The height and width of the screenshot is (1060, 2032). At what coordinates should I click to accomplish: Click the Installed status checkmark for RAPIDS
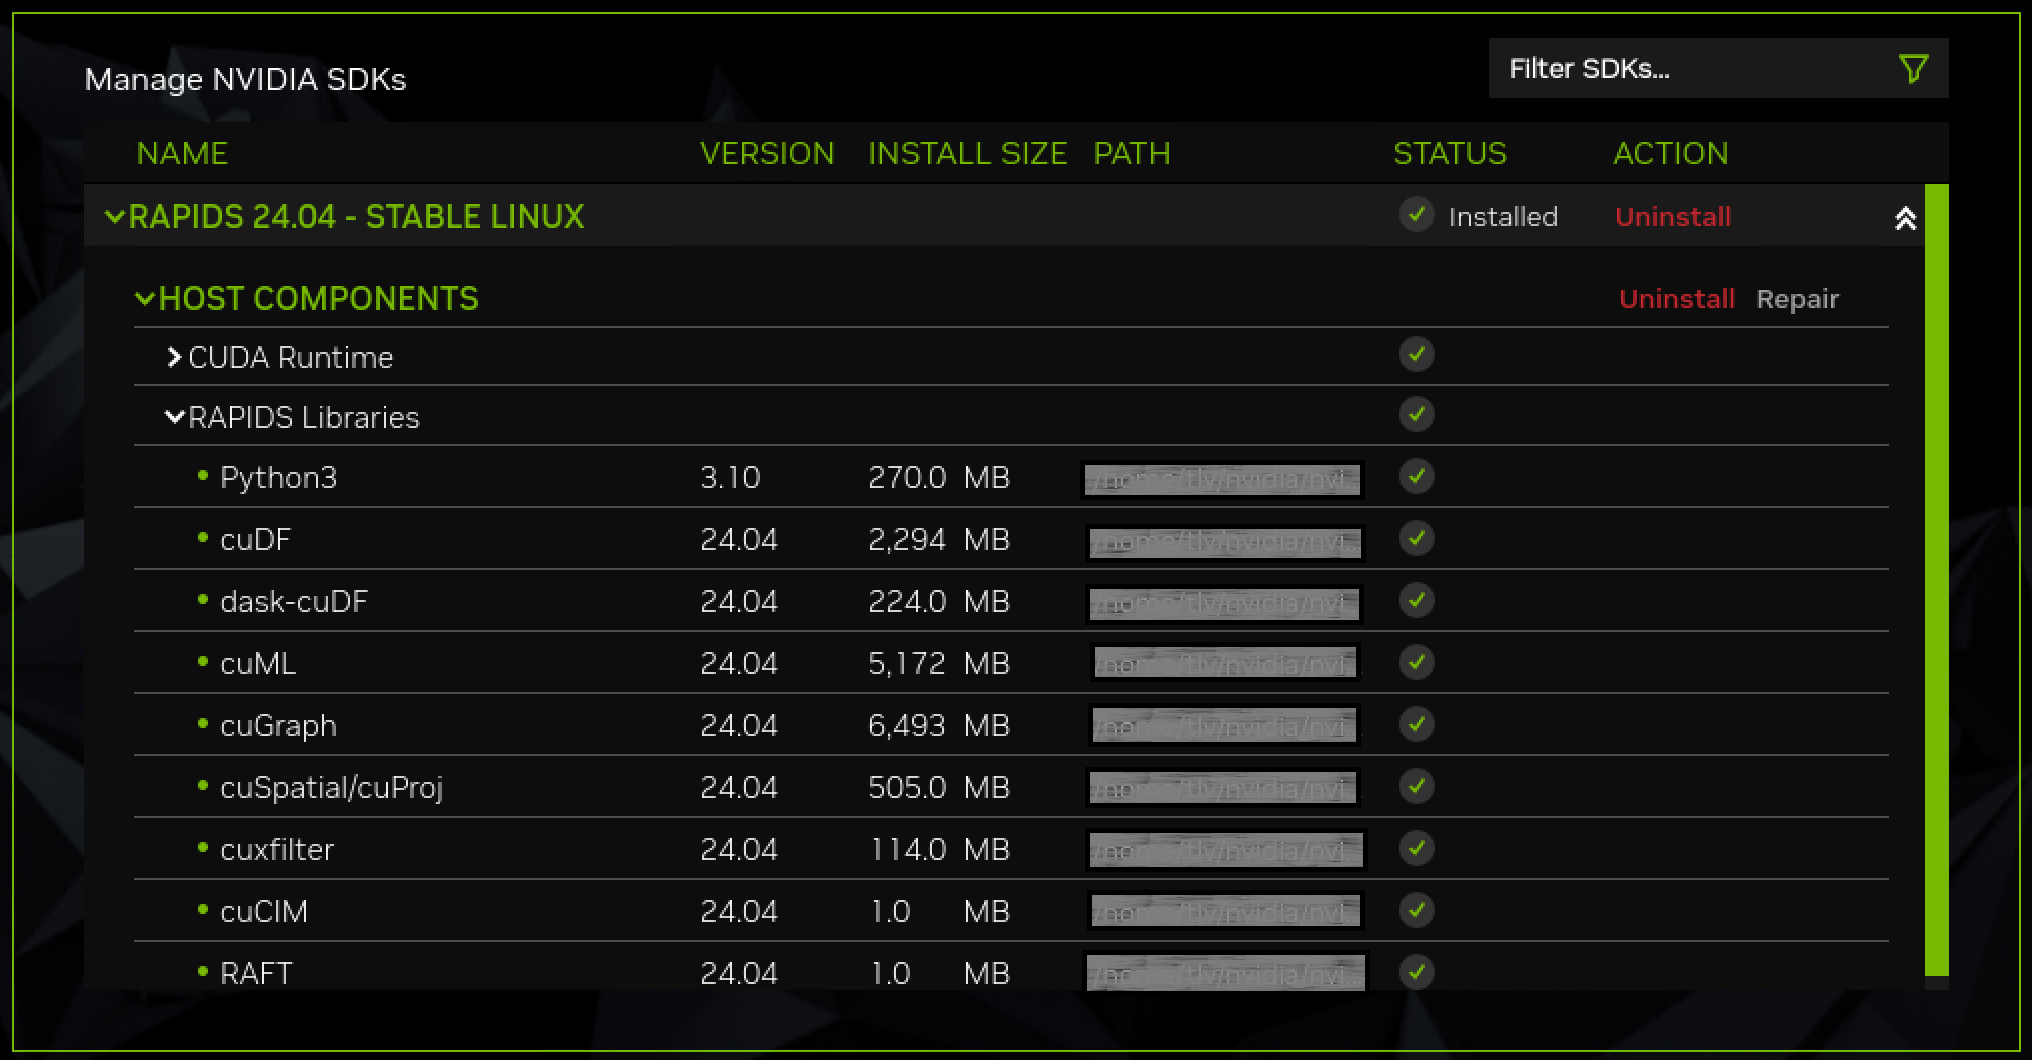point(1417,214)
